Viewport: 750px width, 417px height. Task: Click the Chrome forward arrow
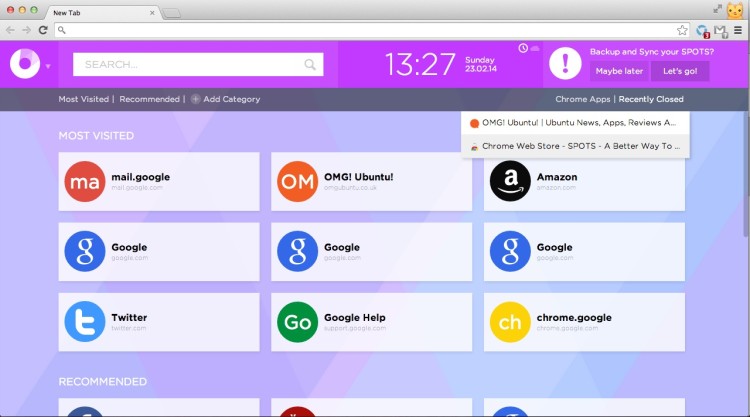[26, 30]
